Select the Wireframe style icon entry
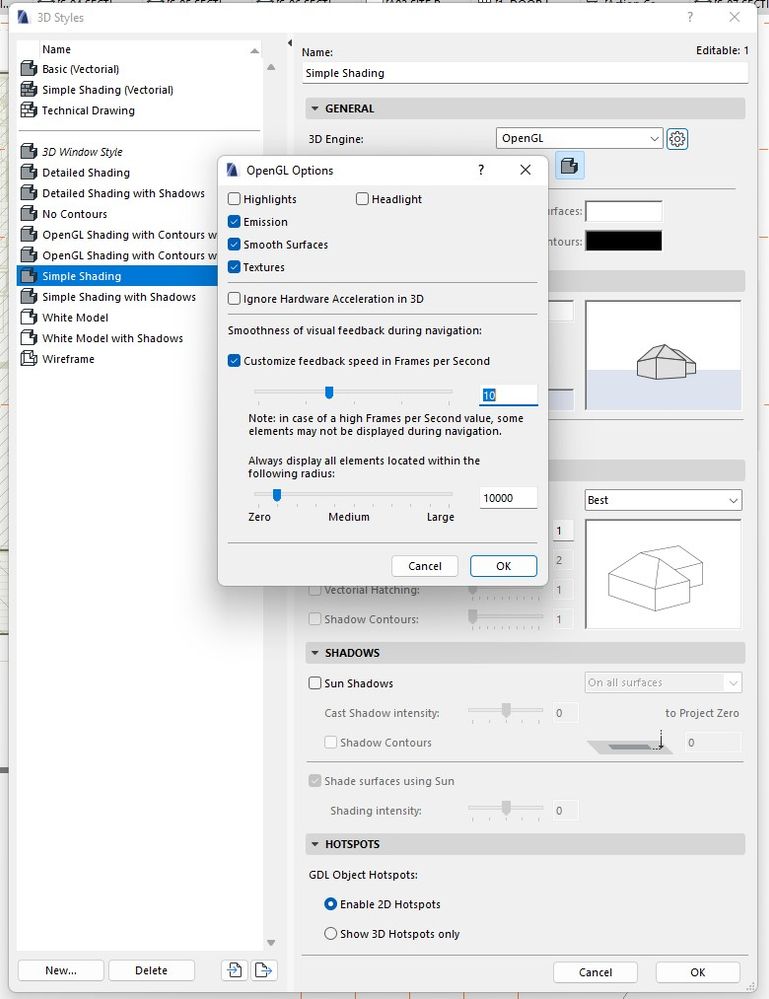The image size is (769, 999). pos(29,359)
